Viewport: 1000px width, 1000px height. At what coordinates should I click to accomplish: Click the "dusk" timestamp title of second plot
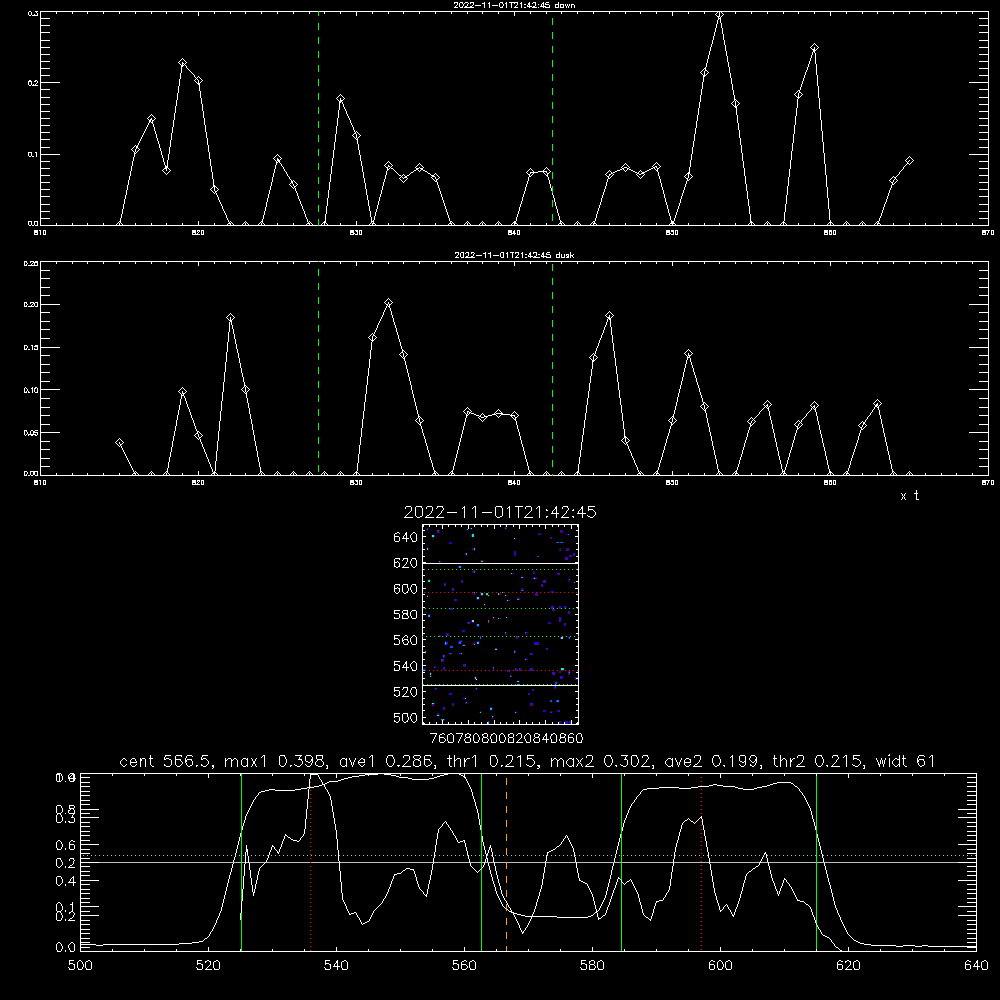tap(515, 255)
